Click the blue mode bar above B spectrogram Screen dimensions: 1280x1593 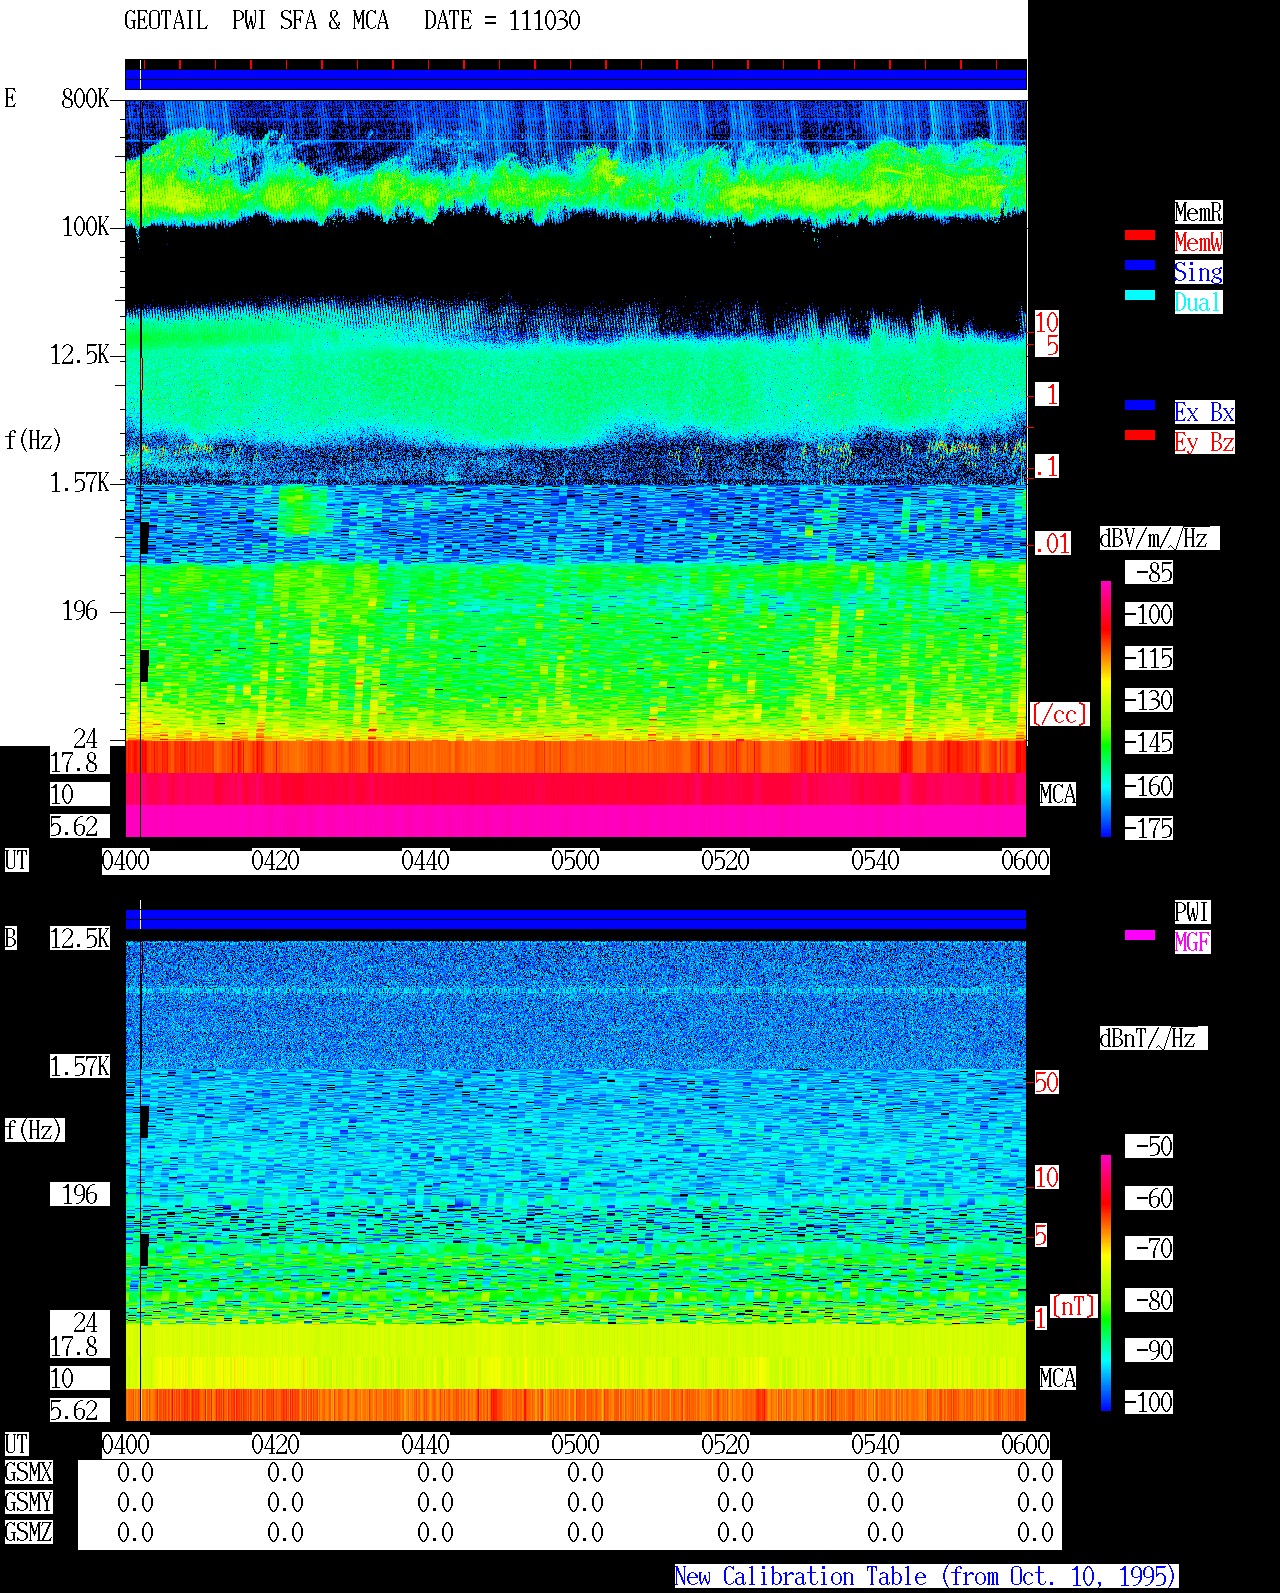(576, 919)
